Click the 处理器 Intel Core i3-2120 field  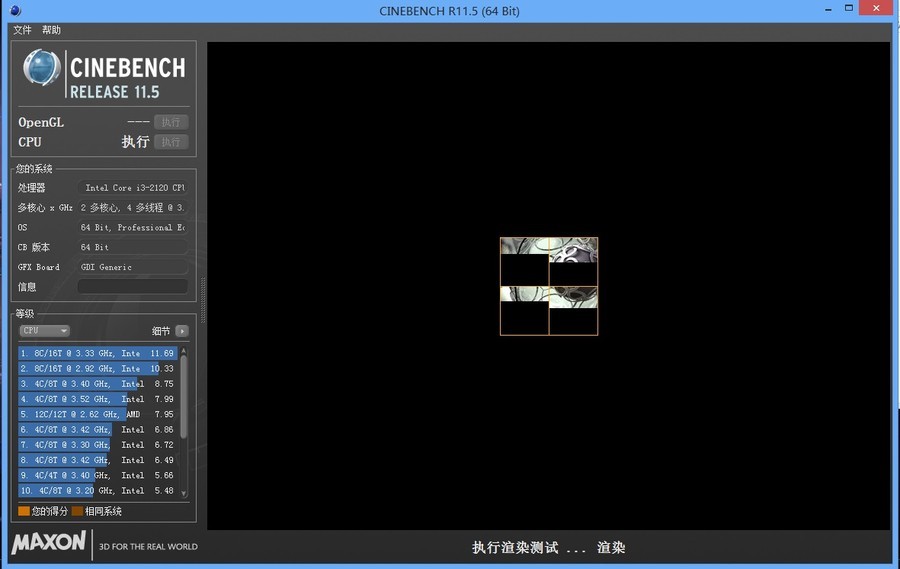(132, 187)
